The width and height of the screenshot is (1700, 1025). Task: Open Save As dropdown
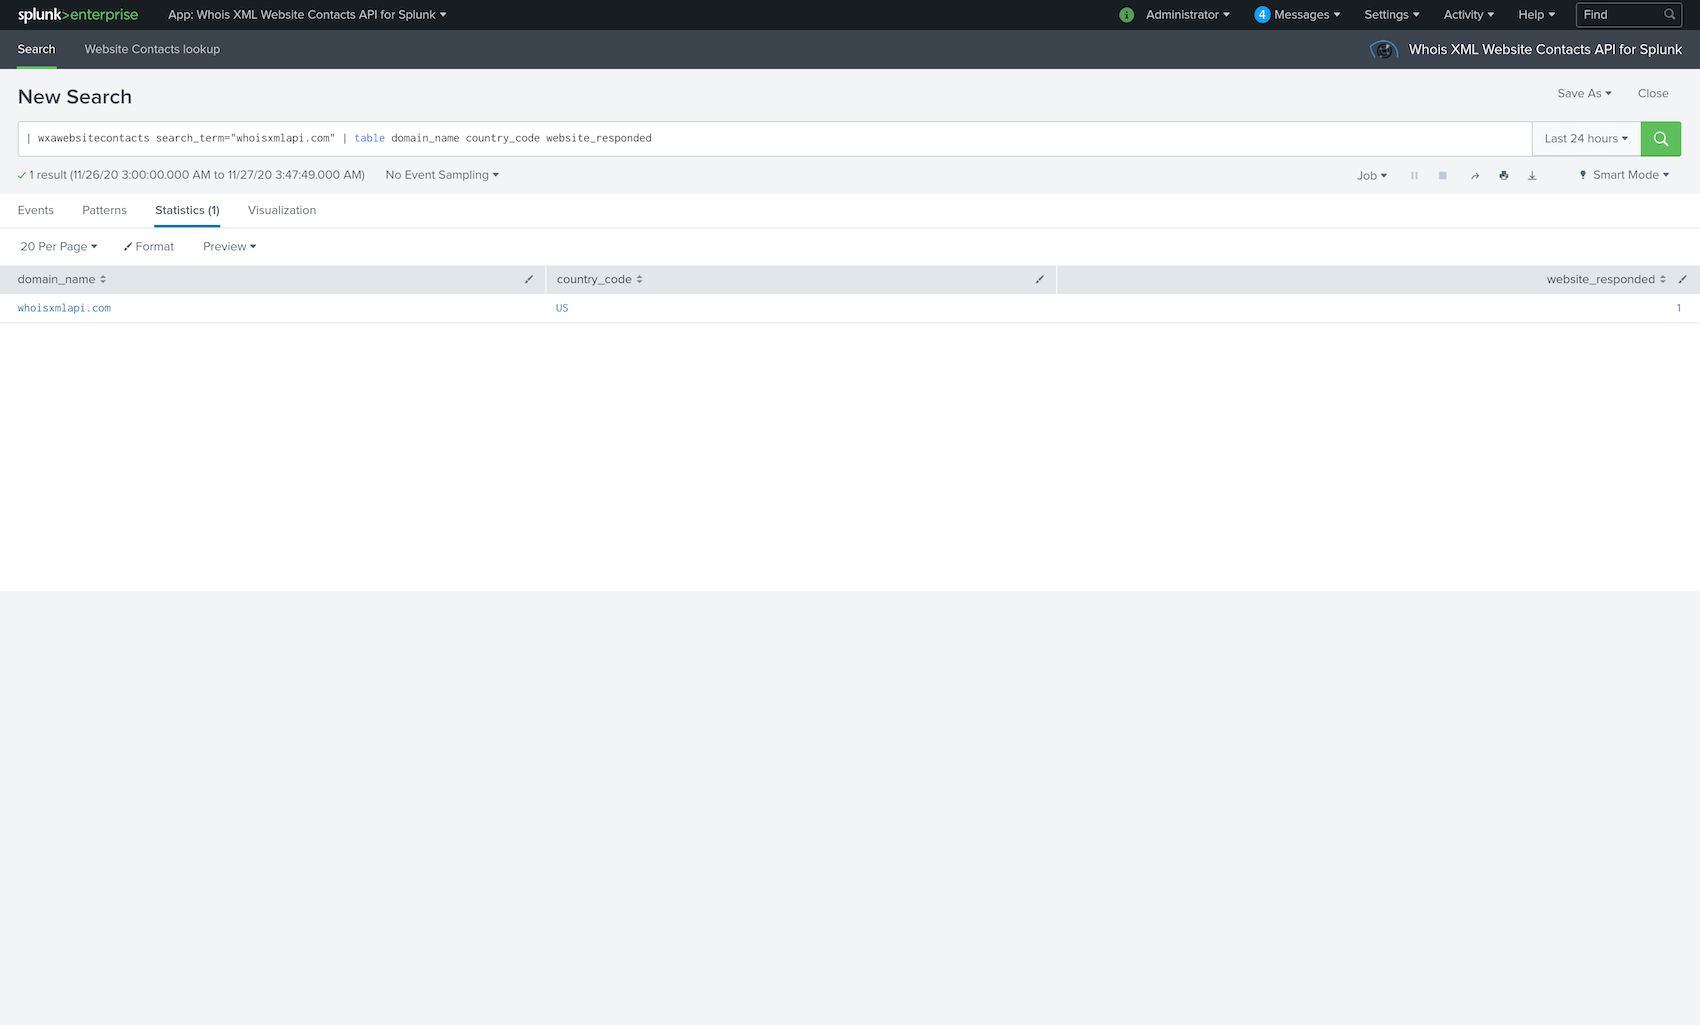(1584, 93)
